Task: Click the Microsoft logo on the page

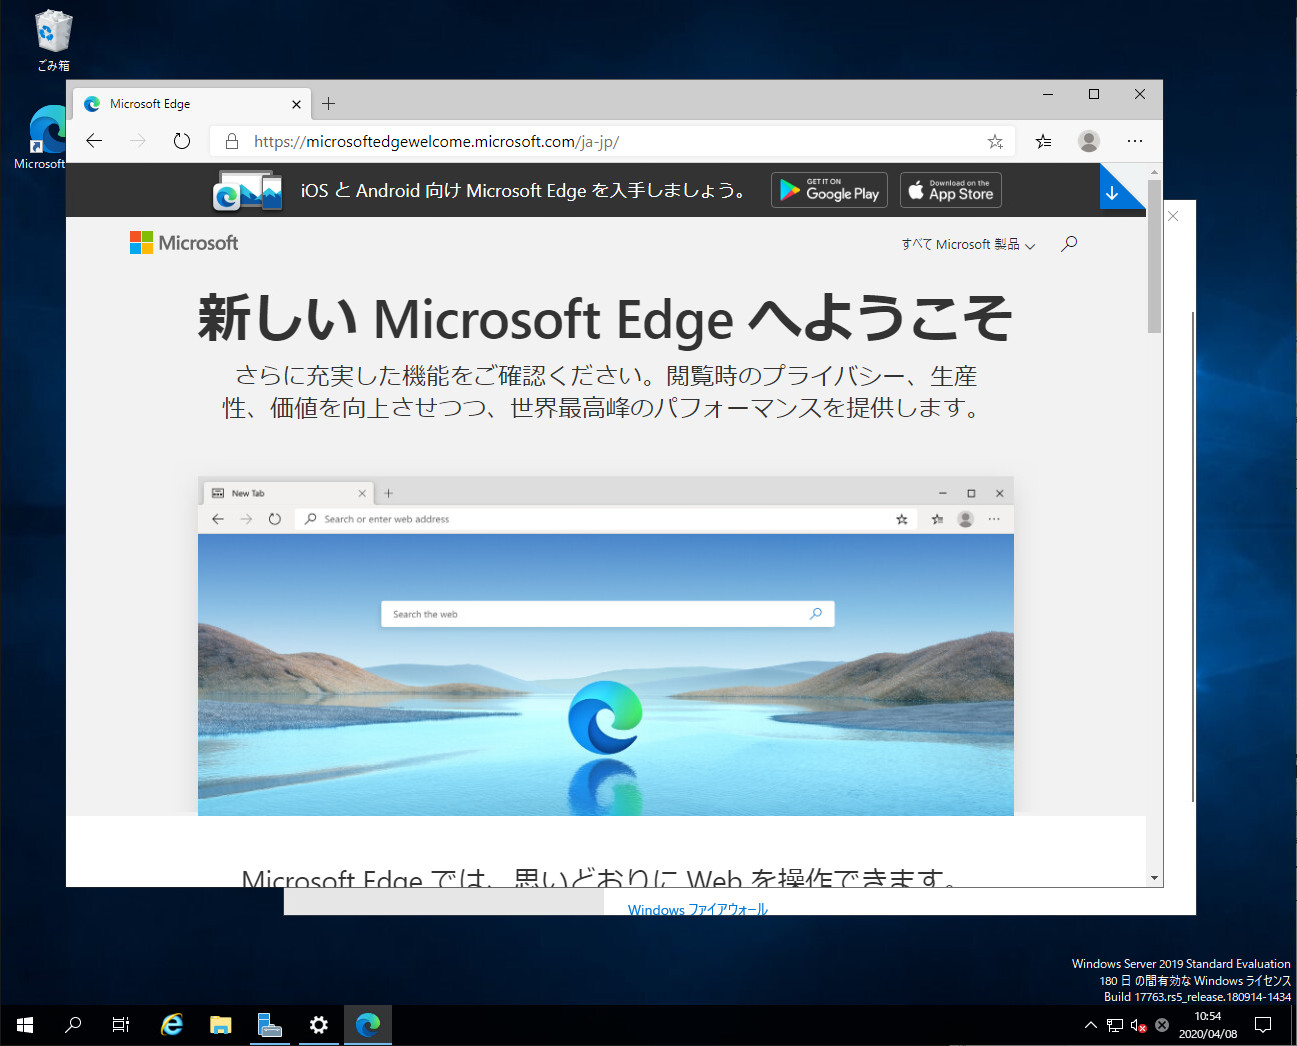Action: 184,243
